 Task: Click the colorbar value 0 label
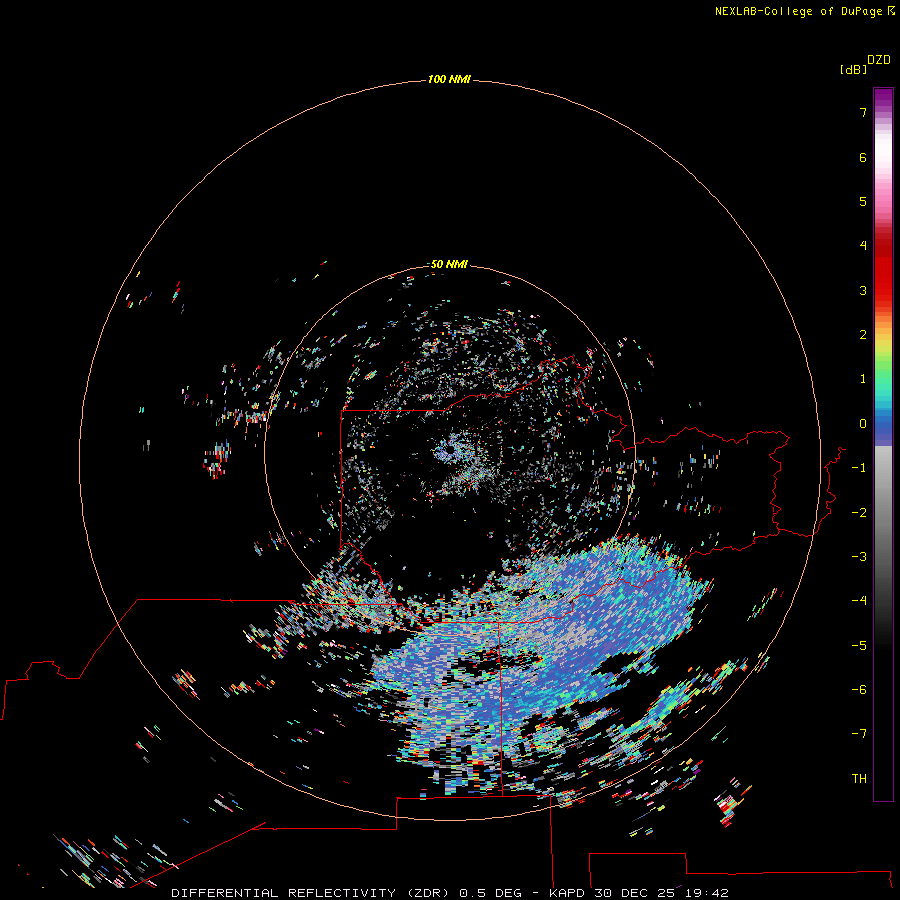[x=863, y=424]
